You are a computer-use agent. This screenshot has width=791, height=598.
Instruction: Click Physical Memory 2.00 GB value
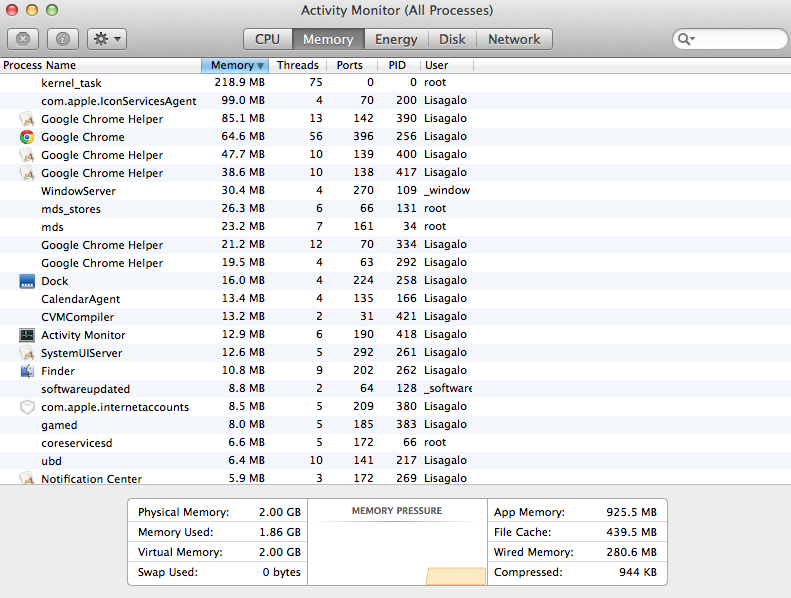click(279, 512)
